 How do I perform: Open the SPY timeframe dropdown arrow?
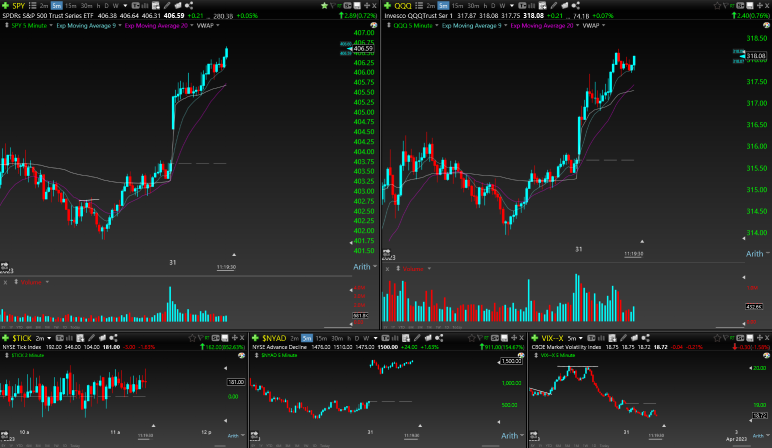pos(125,6)
